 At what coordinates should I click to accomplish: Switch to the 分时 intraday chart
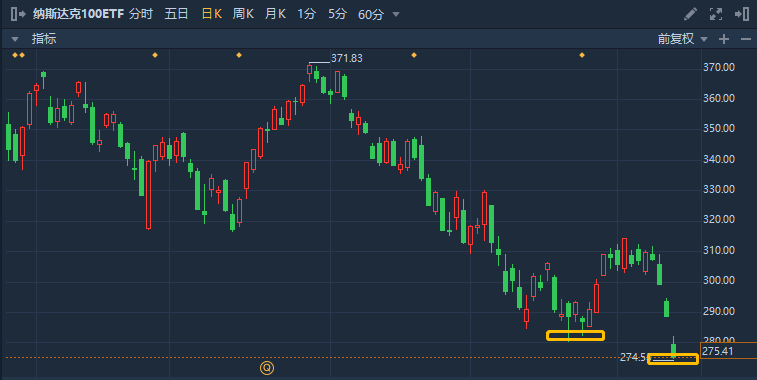141,14
